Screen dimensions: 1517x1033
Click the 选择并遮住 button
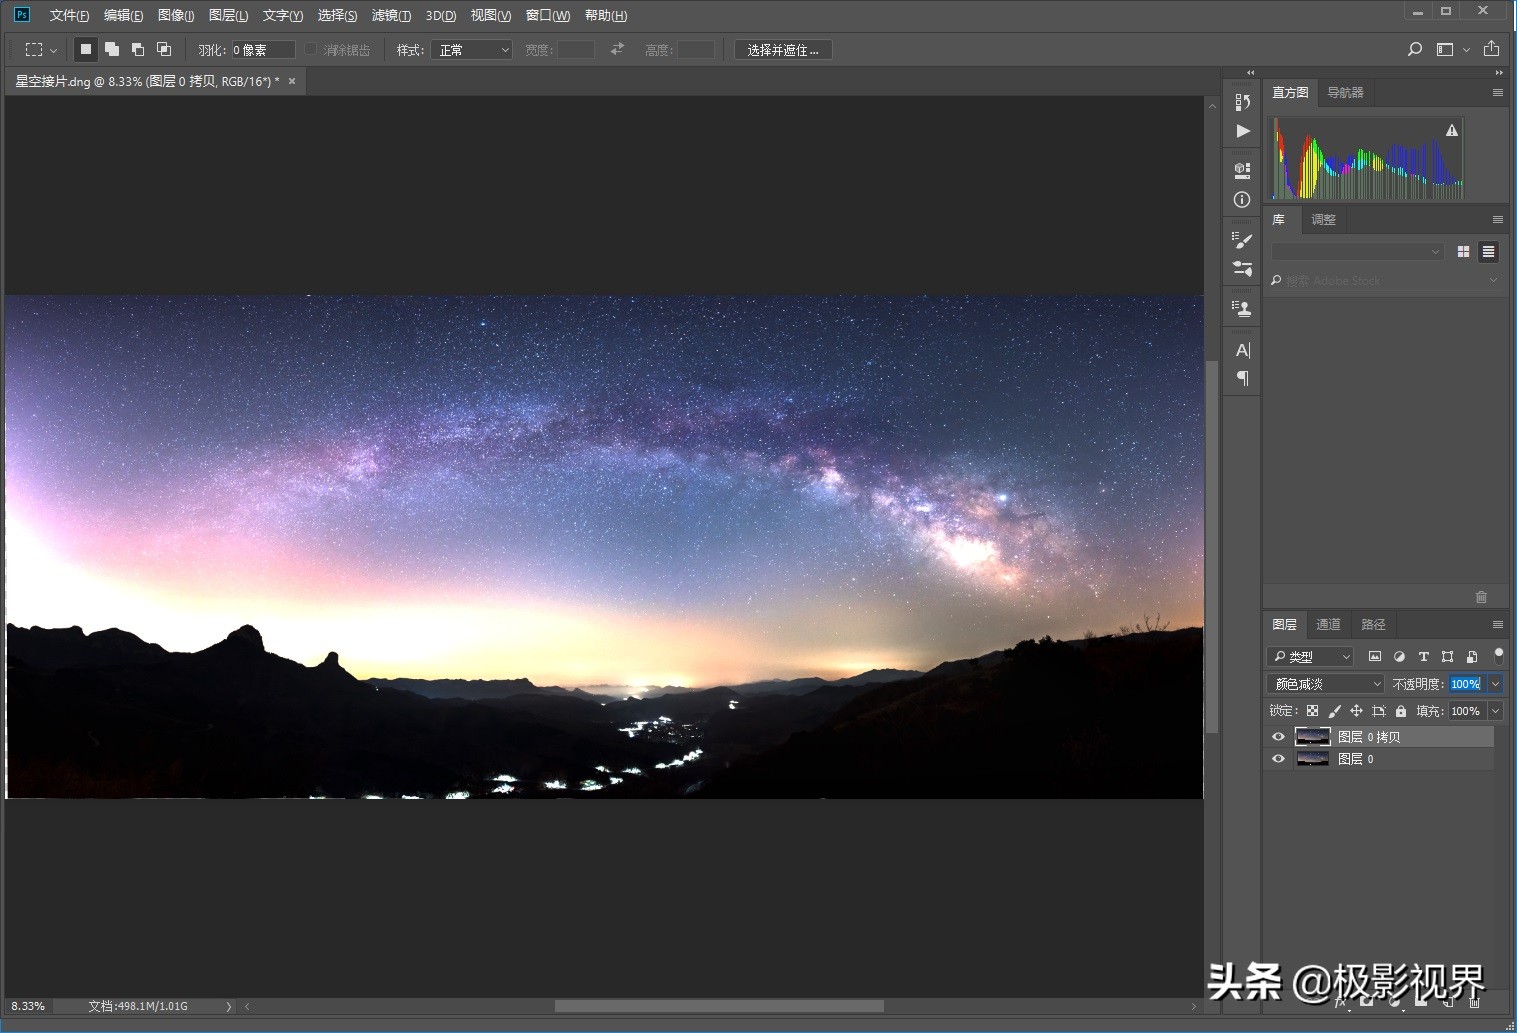[782, 50]
